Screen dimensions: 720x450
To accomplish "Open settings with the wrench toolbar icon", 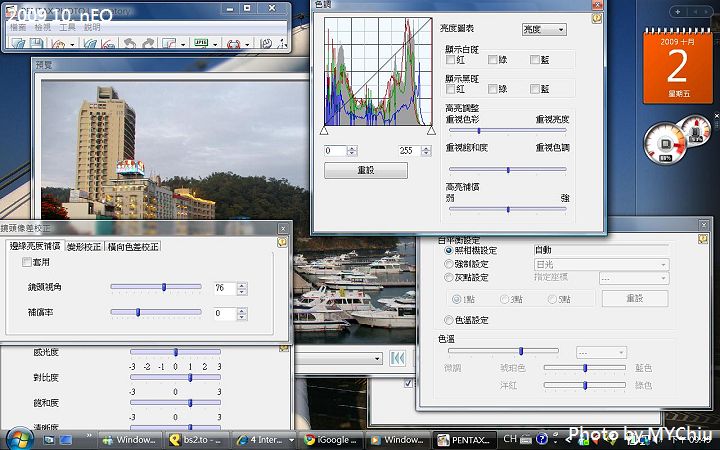I will (x=266, y=44).
